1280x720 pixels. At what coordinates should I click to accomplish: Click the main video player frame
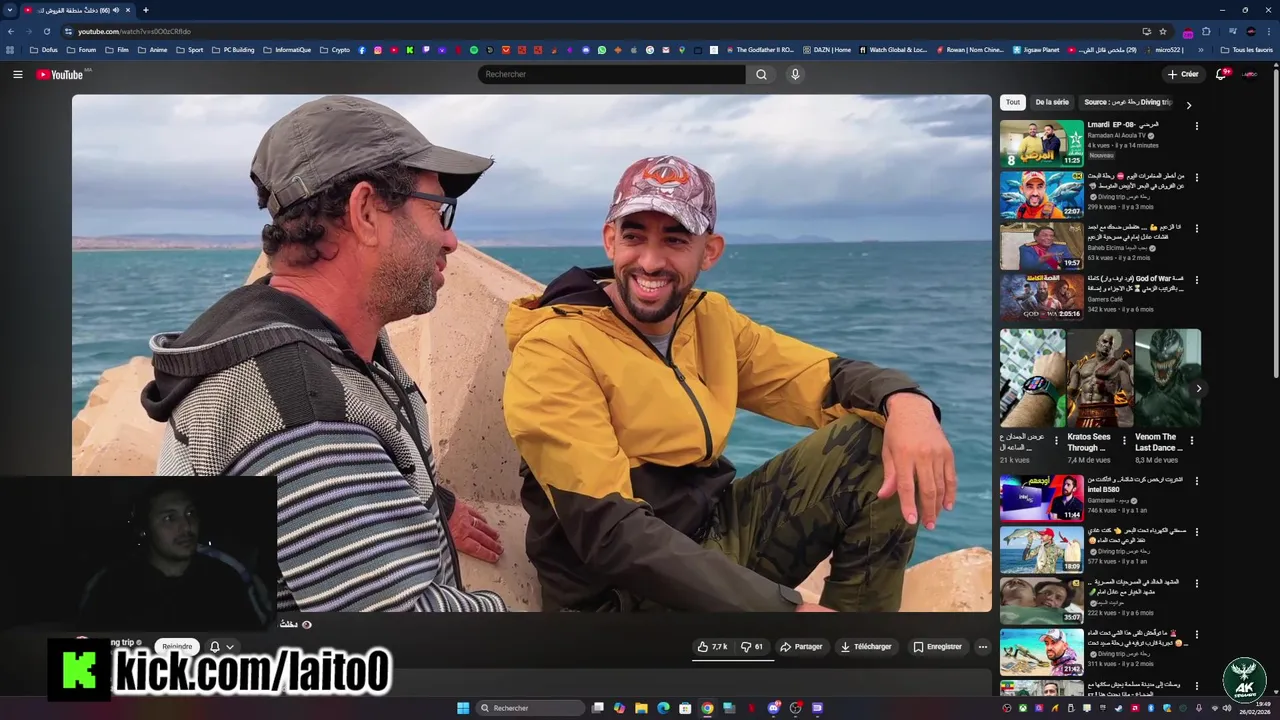click(532, 353)
